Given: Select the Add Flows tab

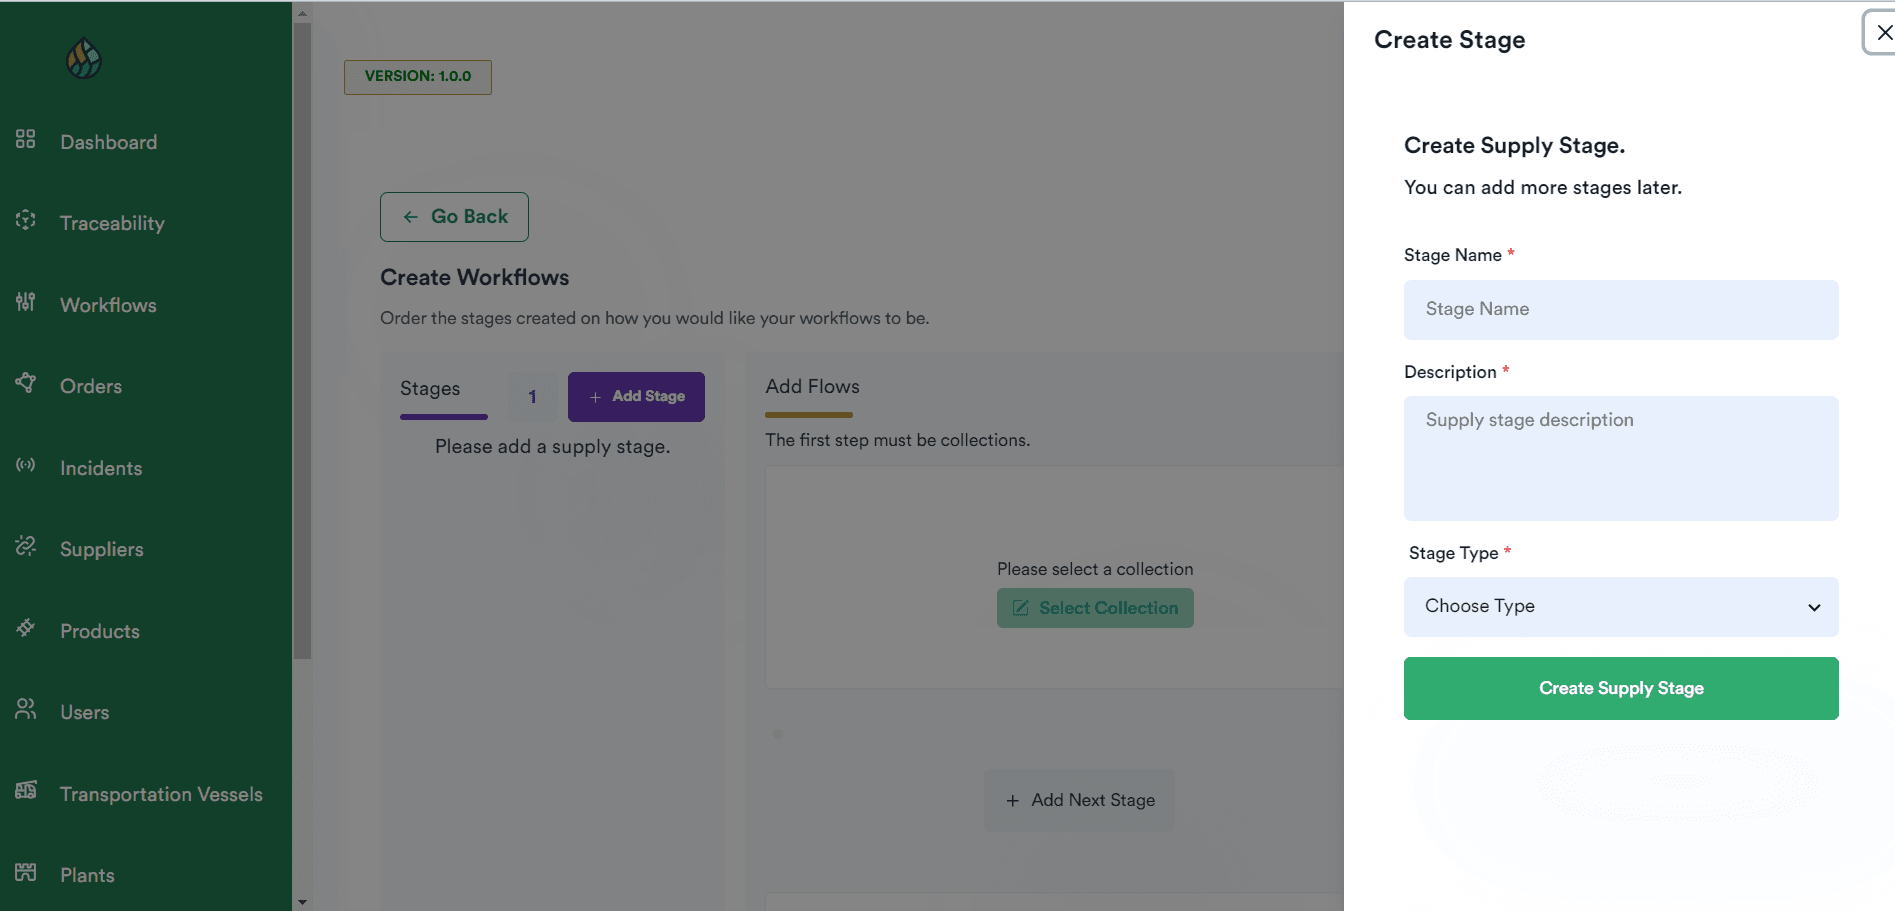Looking at the screenshot, I should coord(812,387).
